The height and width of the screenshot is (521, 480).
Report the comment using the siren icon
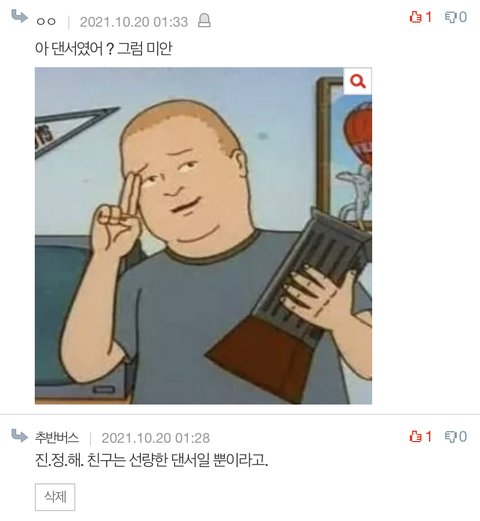click(204, 21)
